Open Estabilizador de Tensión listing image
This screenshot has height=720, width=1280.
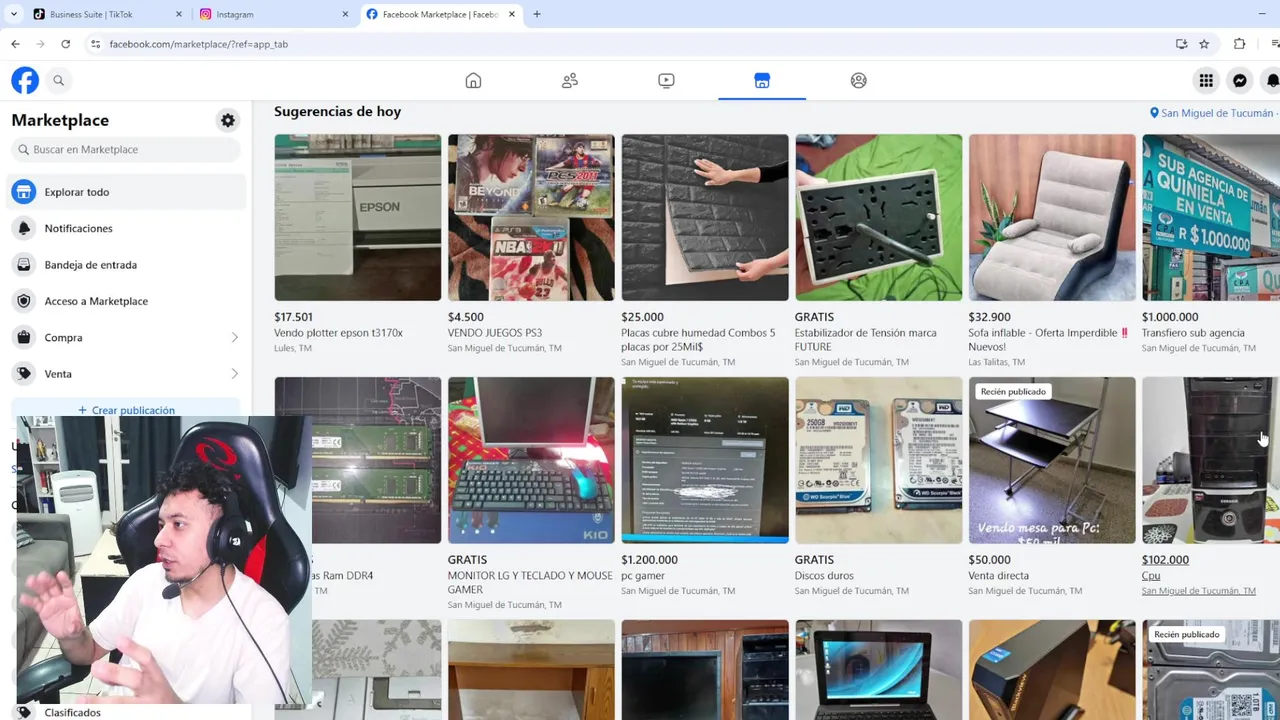tap(878, 217)
